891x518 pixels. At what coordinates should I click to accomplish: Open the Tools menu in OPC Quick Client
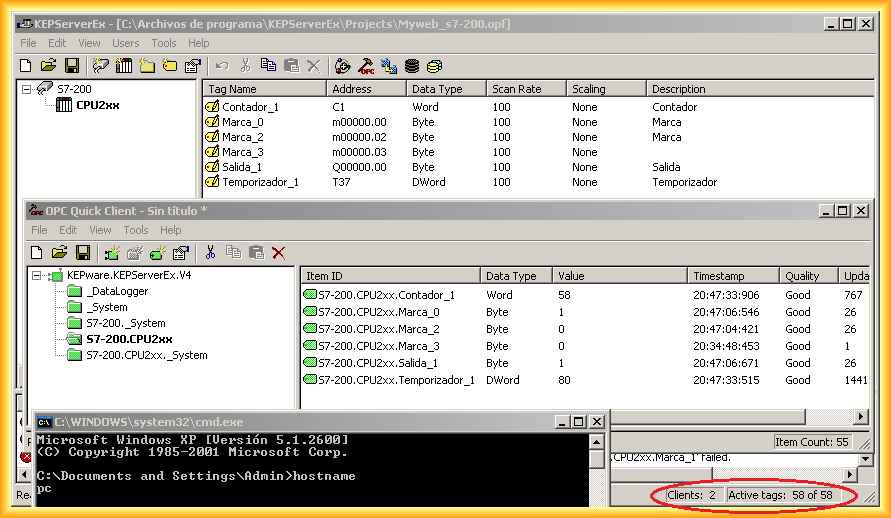(x=136, y=230)
